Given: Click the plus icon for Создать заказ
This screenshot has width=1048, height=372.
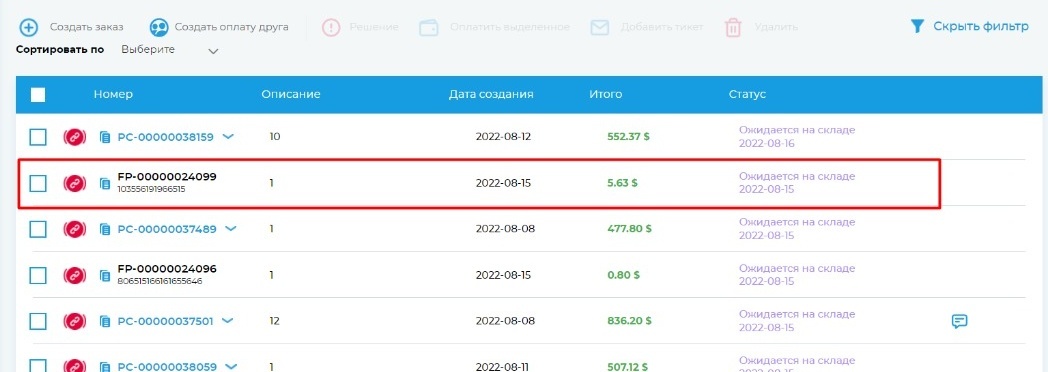Looking at the screenshot, I should coord(29,27).
